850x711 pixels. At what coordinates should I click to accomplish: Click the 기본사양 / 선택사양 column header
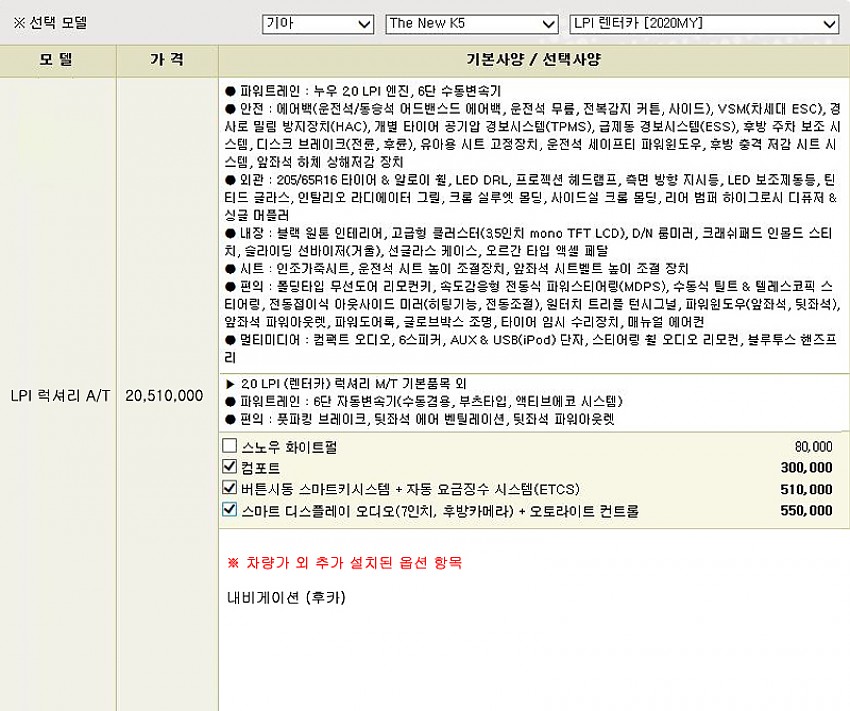click(x=533, y=60)
